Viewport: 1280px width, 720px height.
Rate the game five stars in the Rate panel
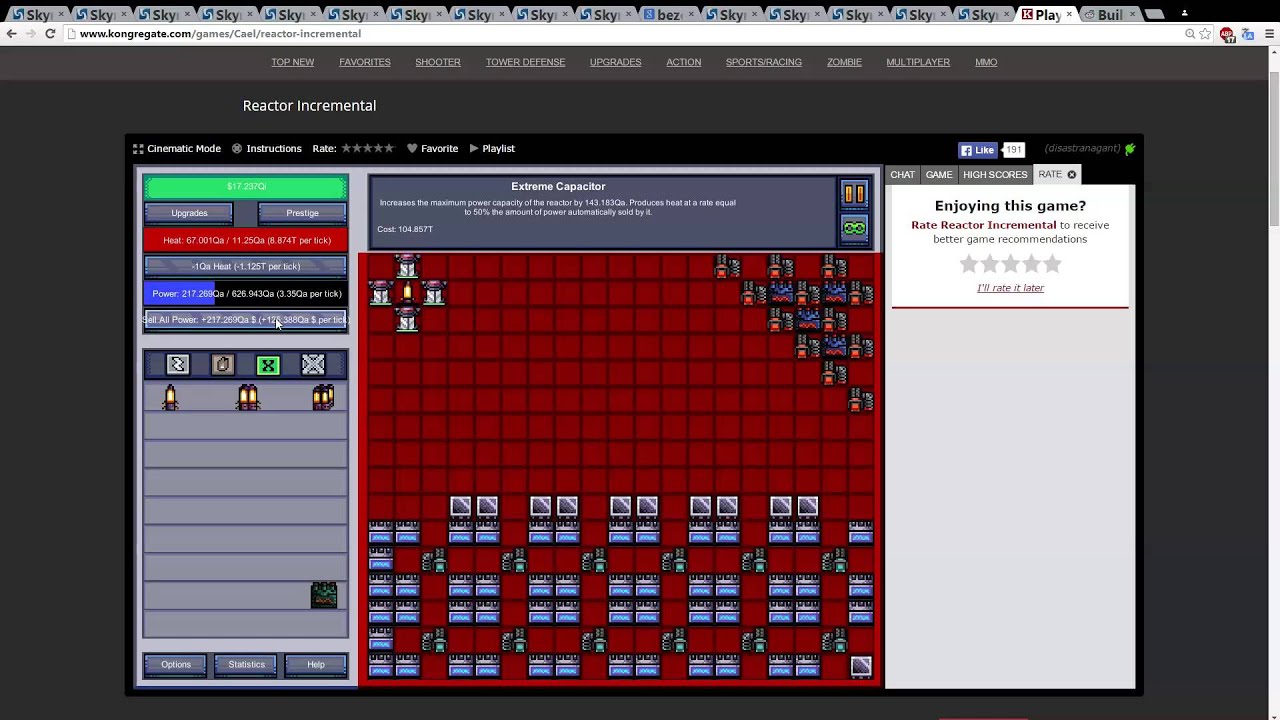point(1053,264)
